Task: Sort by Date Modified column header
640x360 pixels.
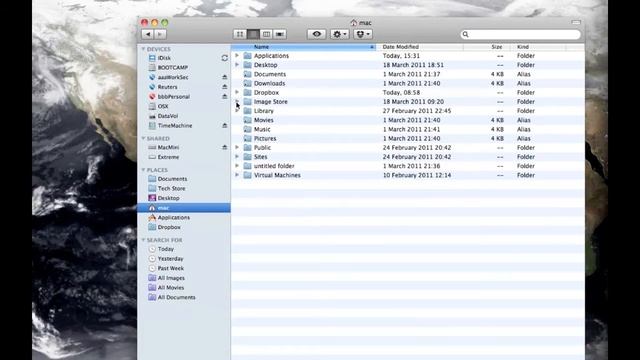Action: (420, 47)
